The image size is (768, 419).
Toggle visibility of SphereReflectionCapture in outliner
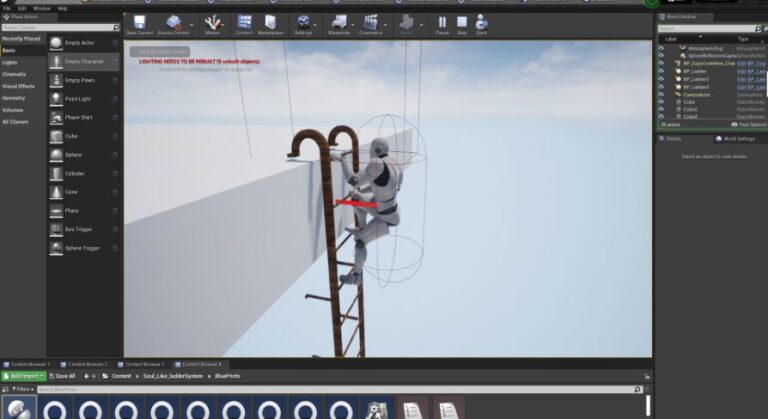click(x=661, y=56)
